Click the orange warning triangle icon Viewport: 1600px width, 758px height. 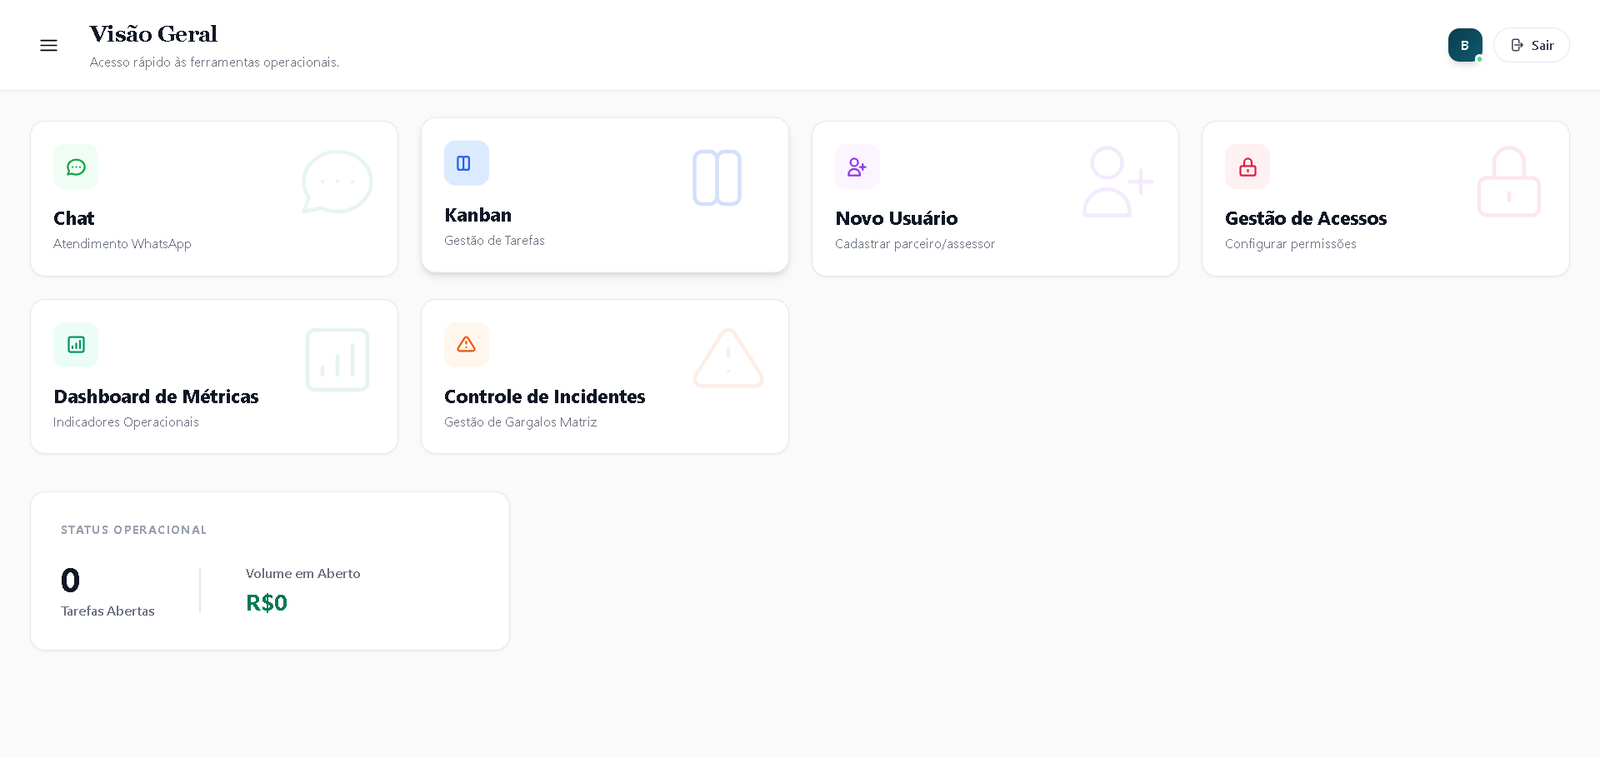click(466, 345)
